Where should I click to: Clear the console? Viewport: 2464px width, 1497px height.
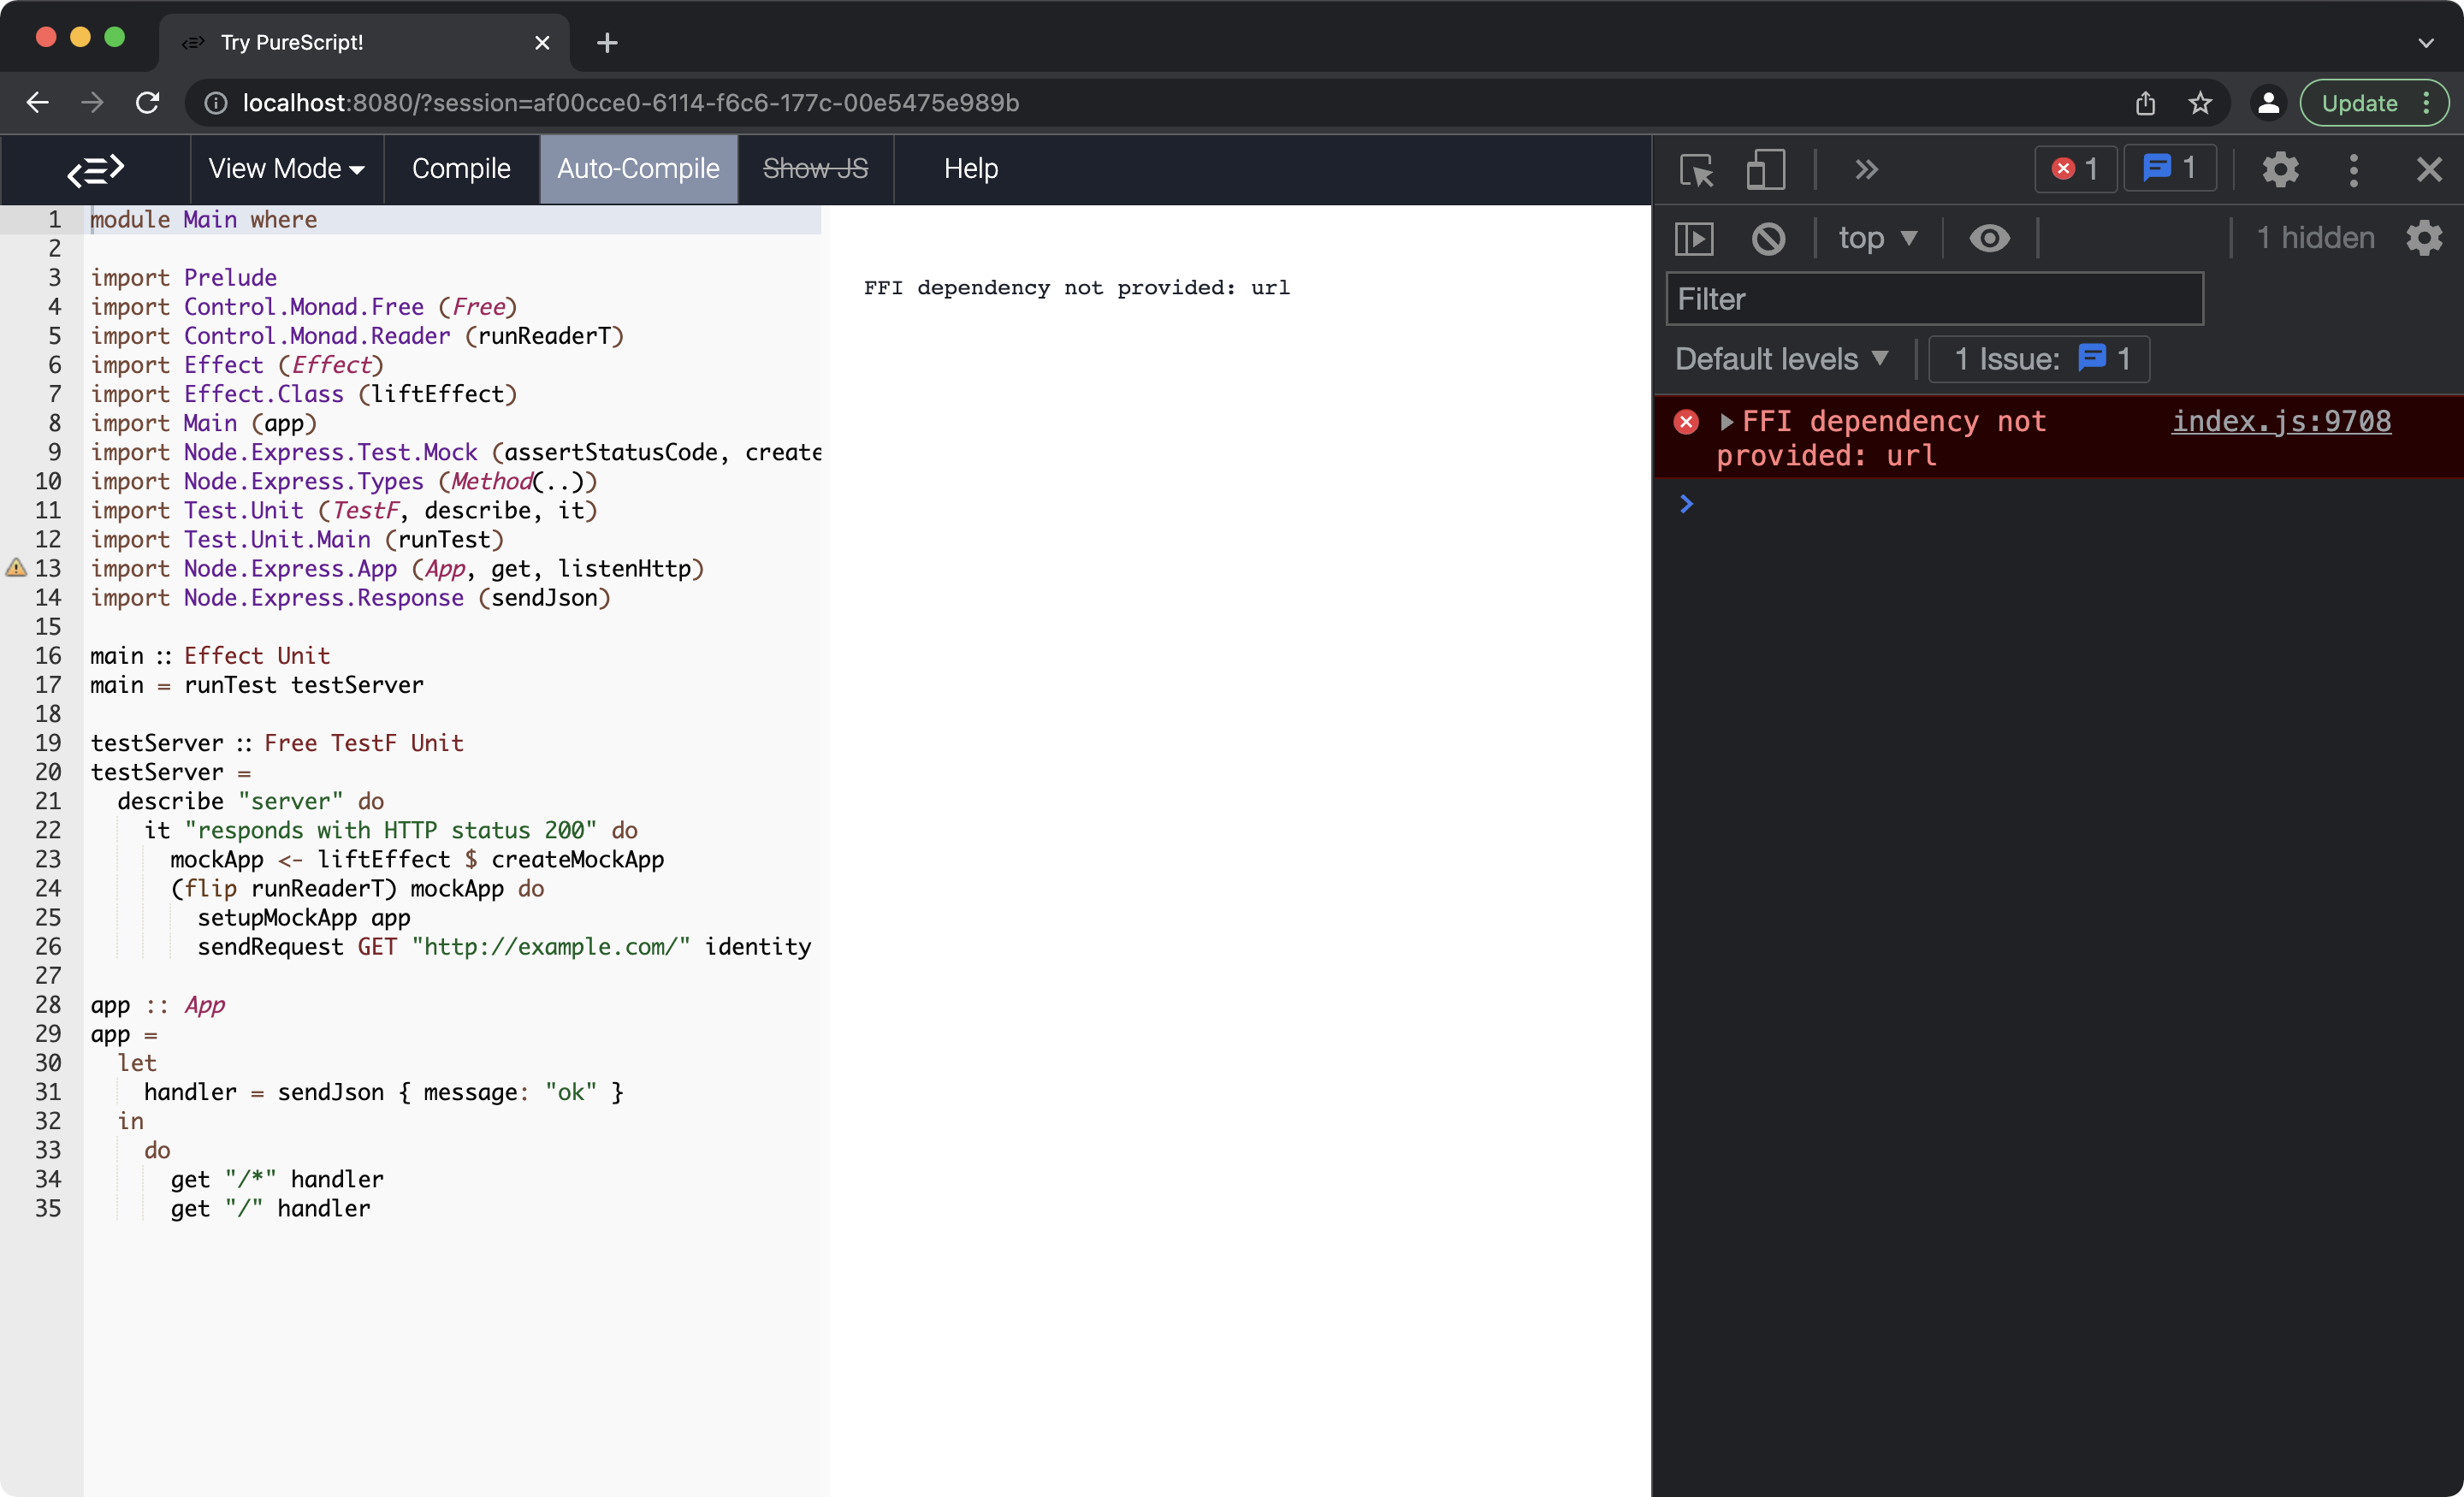click(1768, 238)
